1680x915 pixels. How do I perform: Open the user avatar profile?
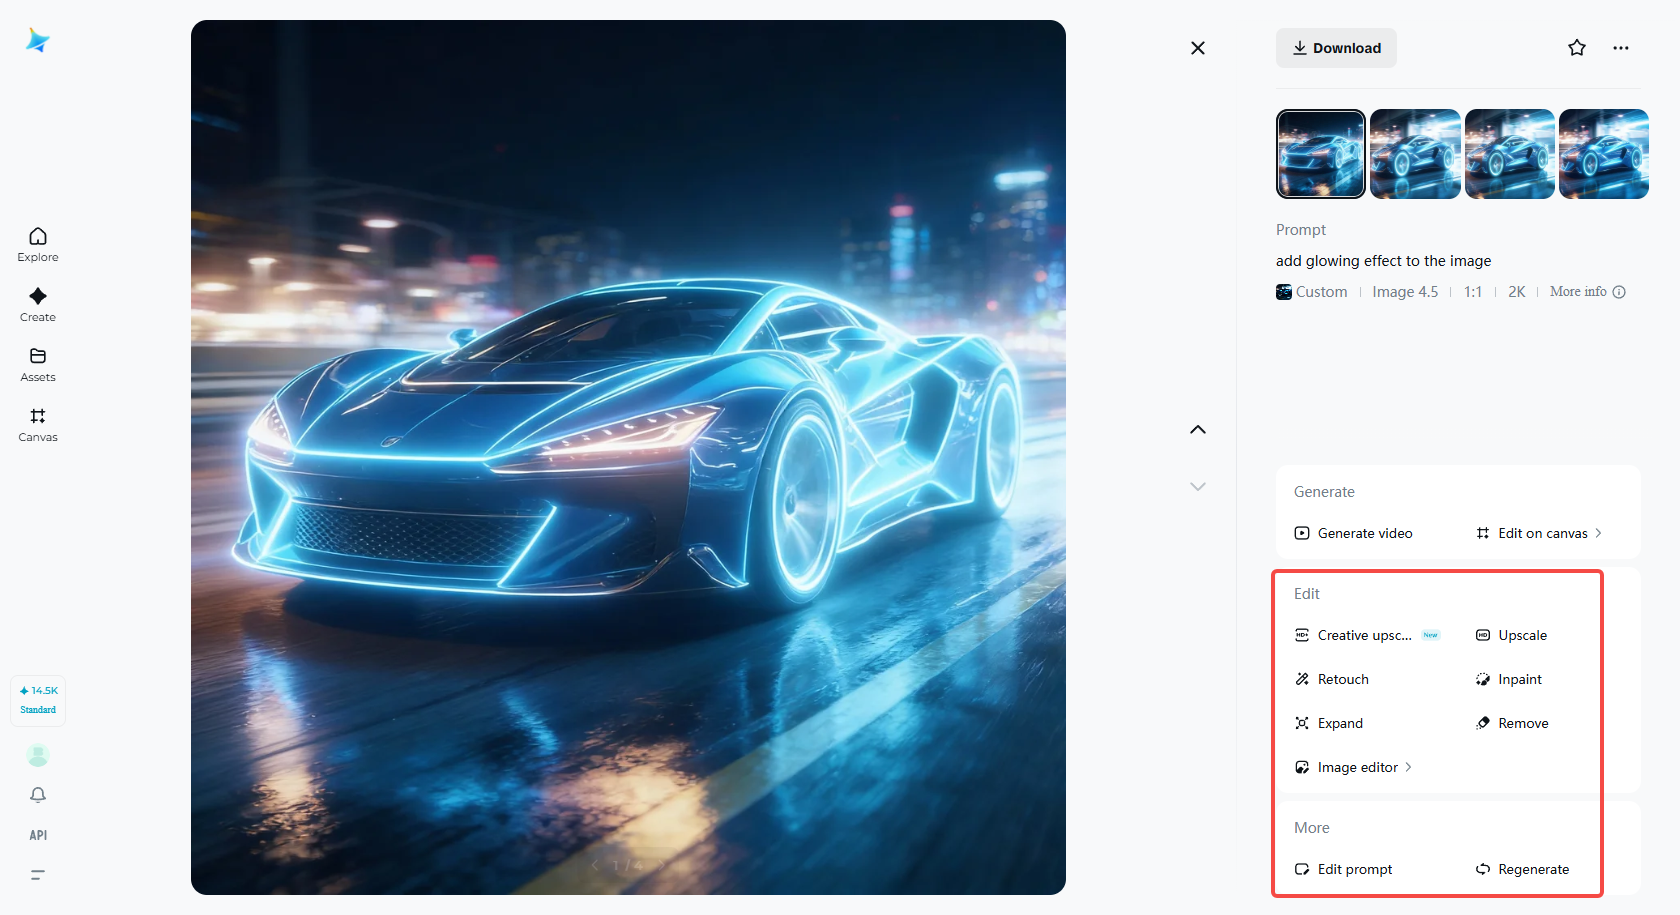click(38, 755)
